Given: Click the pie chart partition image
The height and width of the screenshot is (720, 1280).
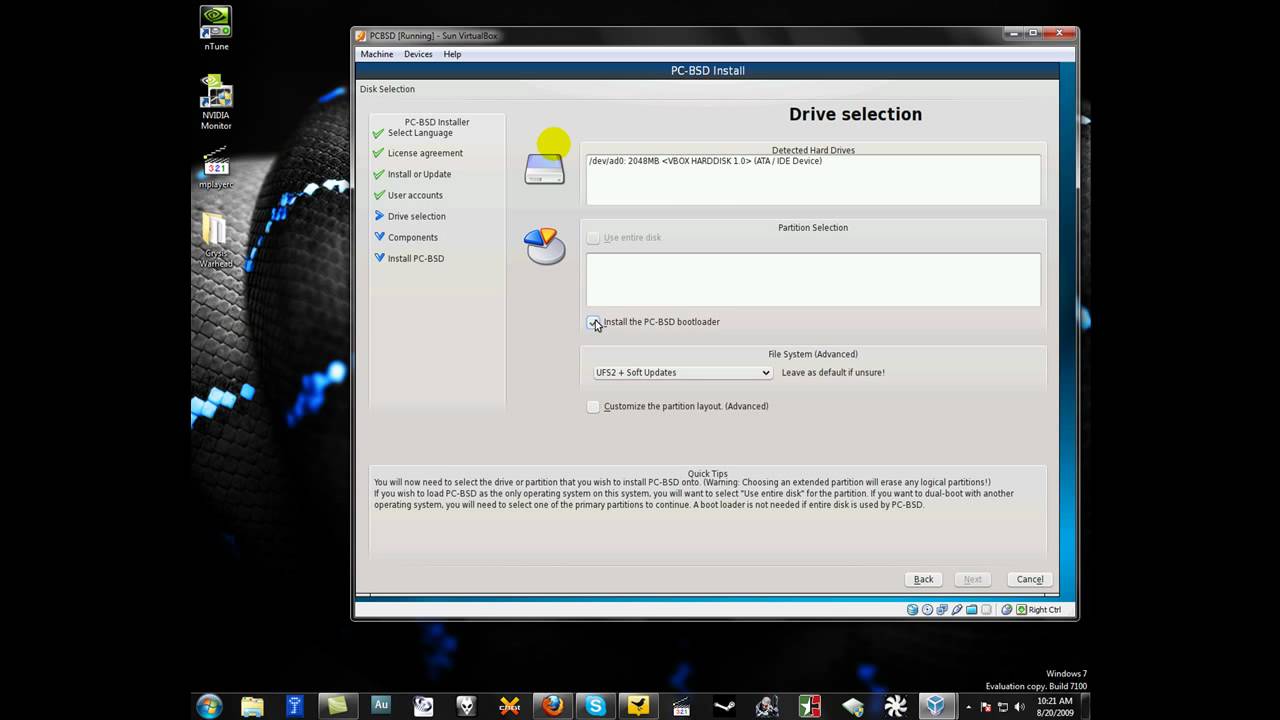Looking at the screenshot, I should [545, 246].
